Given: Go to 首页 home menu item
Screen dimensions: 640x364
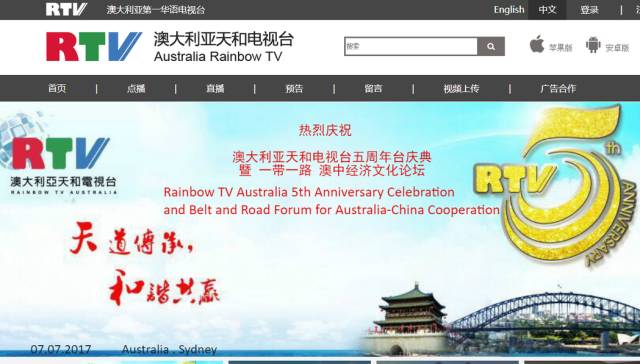Looking at the screenshot, I should tap(57, 88).
